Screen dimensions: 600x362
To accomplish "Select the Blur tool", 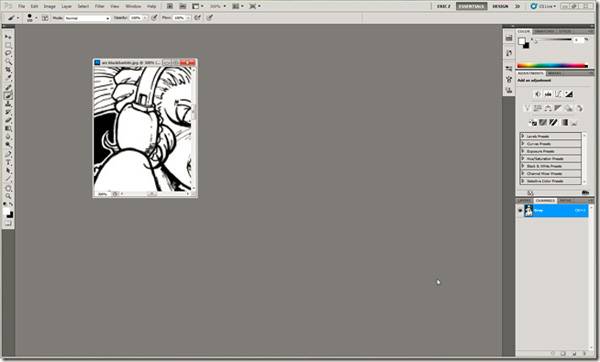I will 8,137.
